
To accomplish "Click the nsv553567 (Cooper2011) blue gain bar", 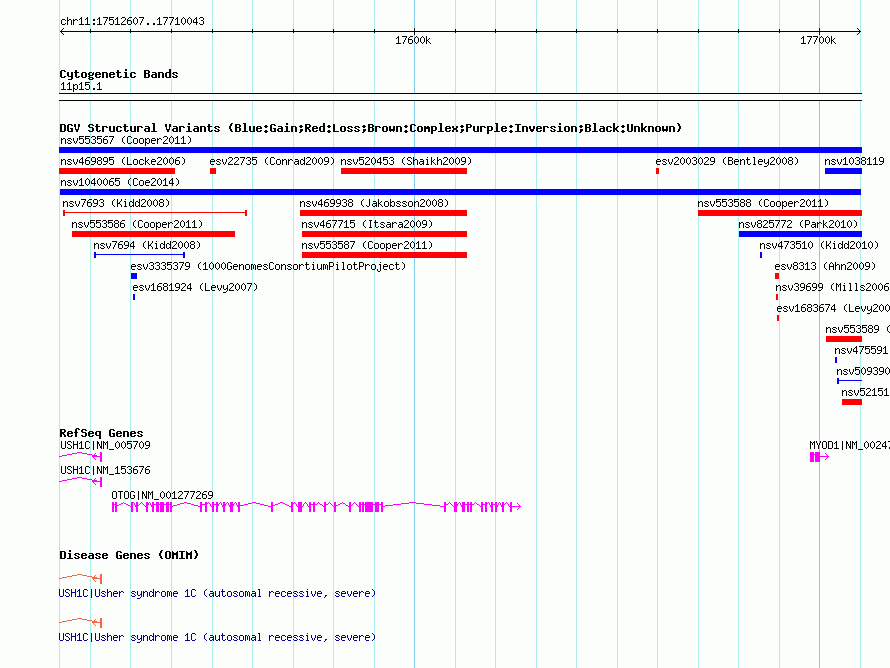I will [460, 150].
